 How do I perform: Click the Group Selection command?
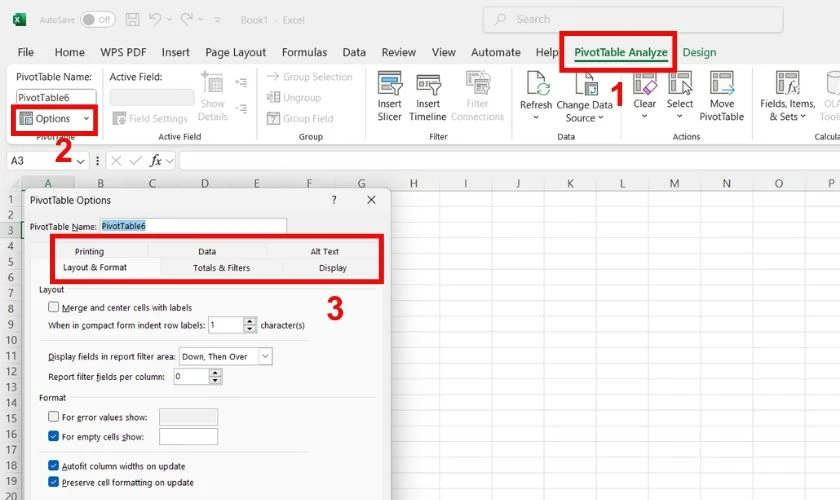click(x=310, y=77)
